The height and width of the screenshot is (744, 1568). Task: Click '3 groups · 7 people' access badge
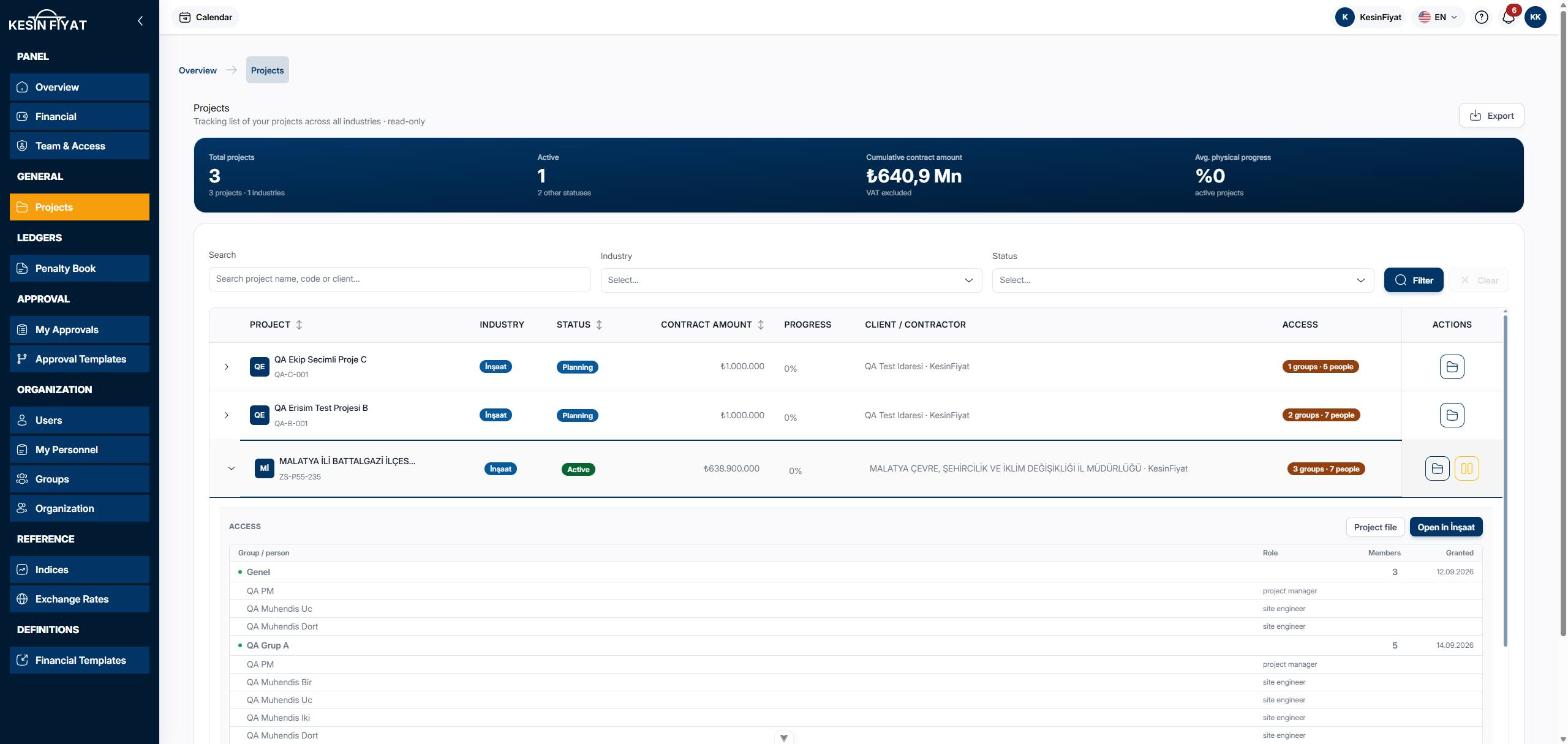tap(1325, 469)
